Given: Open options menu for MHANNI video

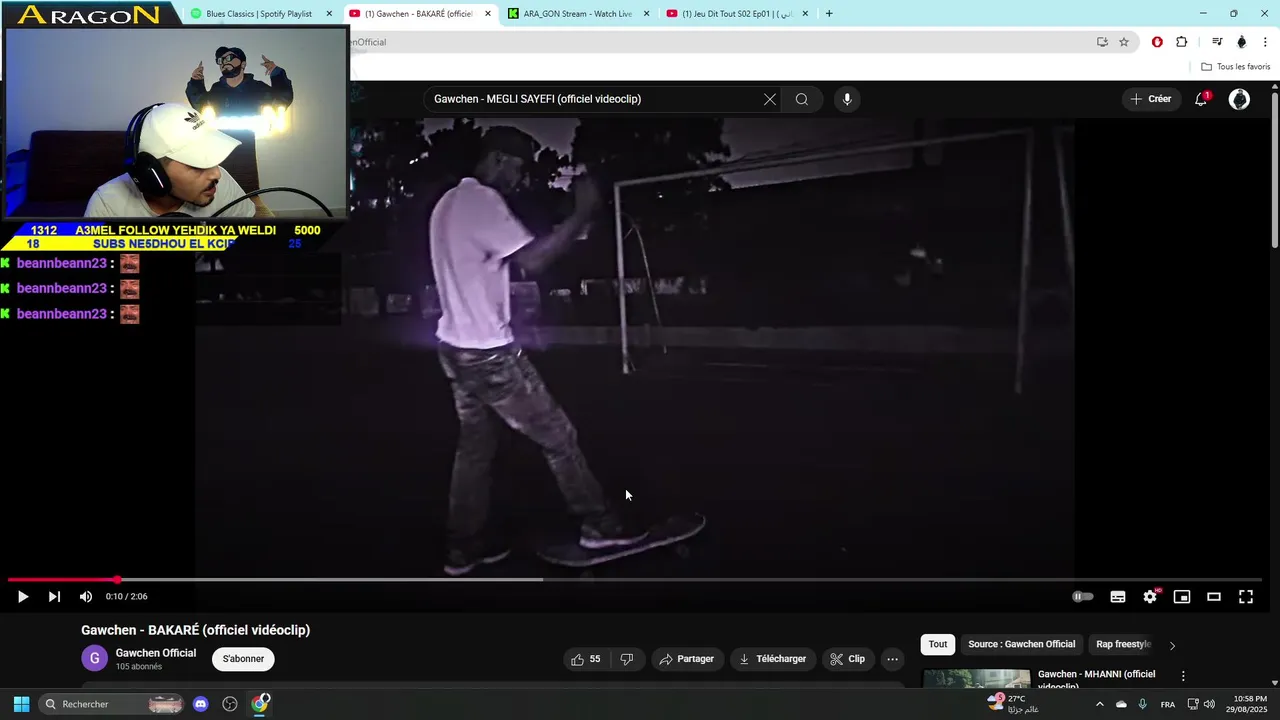Looking at the screenshot, I should [1183, 677].
